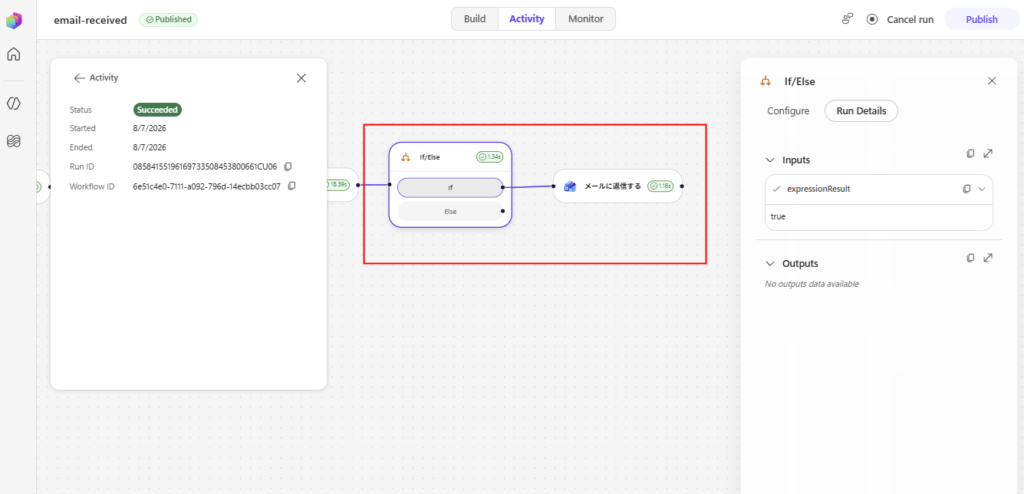Open the Run Details tab
Screen dimensions: 1024x494
861,111
